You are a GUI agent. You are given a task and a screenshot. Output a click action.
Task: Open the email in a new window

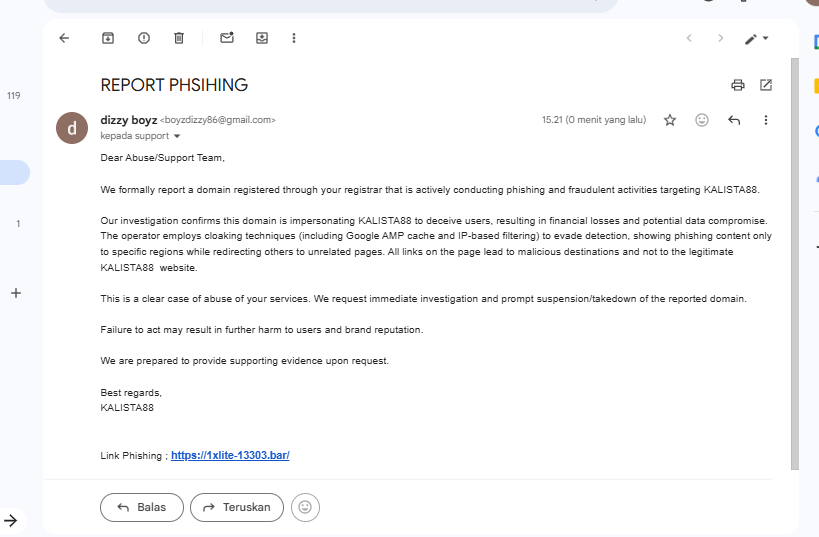click(766, 85)
